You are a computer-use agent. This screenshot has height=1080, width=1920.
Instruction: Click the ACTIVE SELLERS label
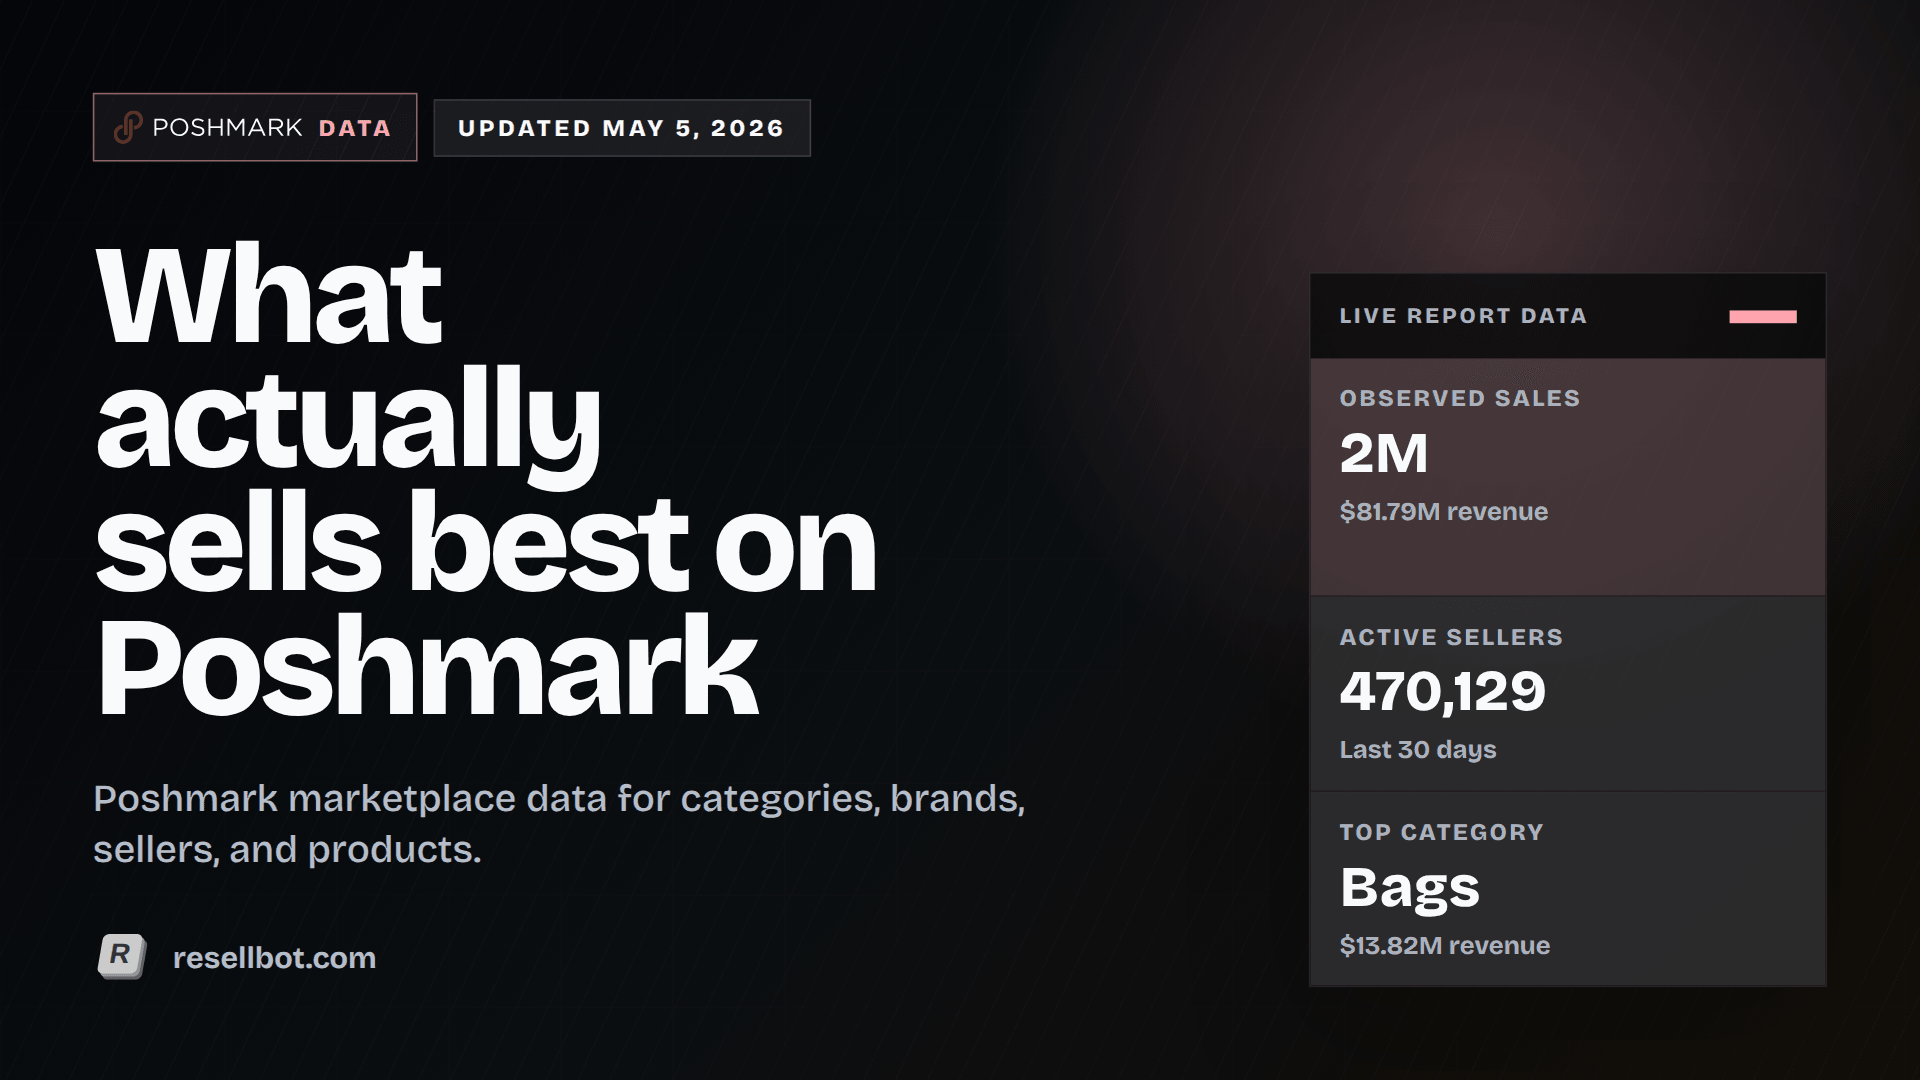click(1451, 637)
